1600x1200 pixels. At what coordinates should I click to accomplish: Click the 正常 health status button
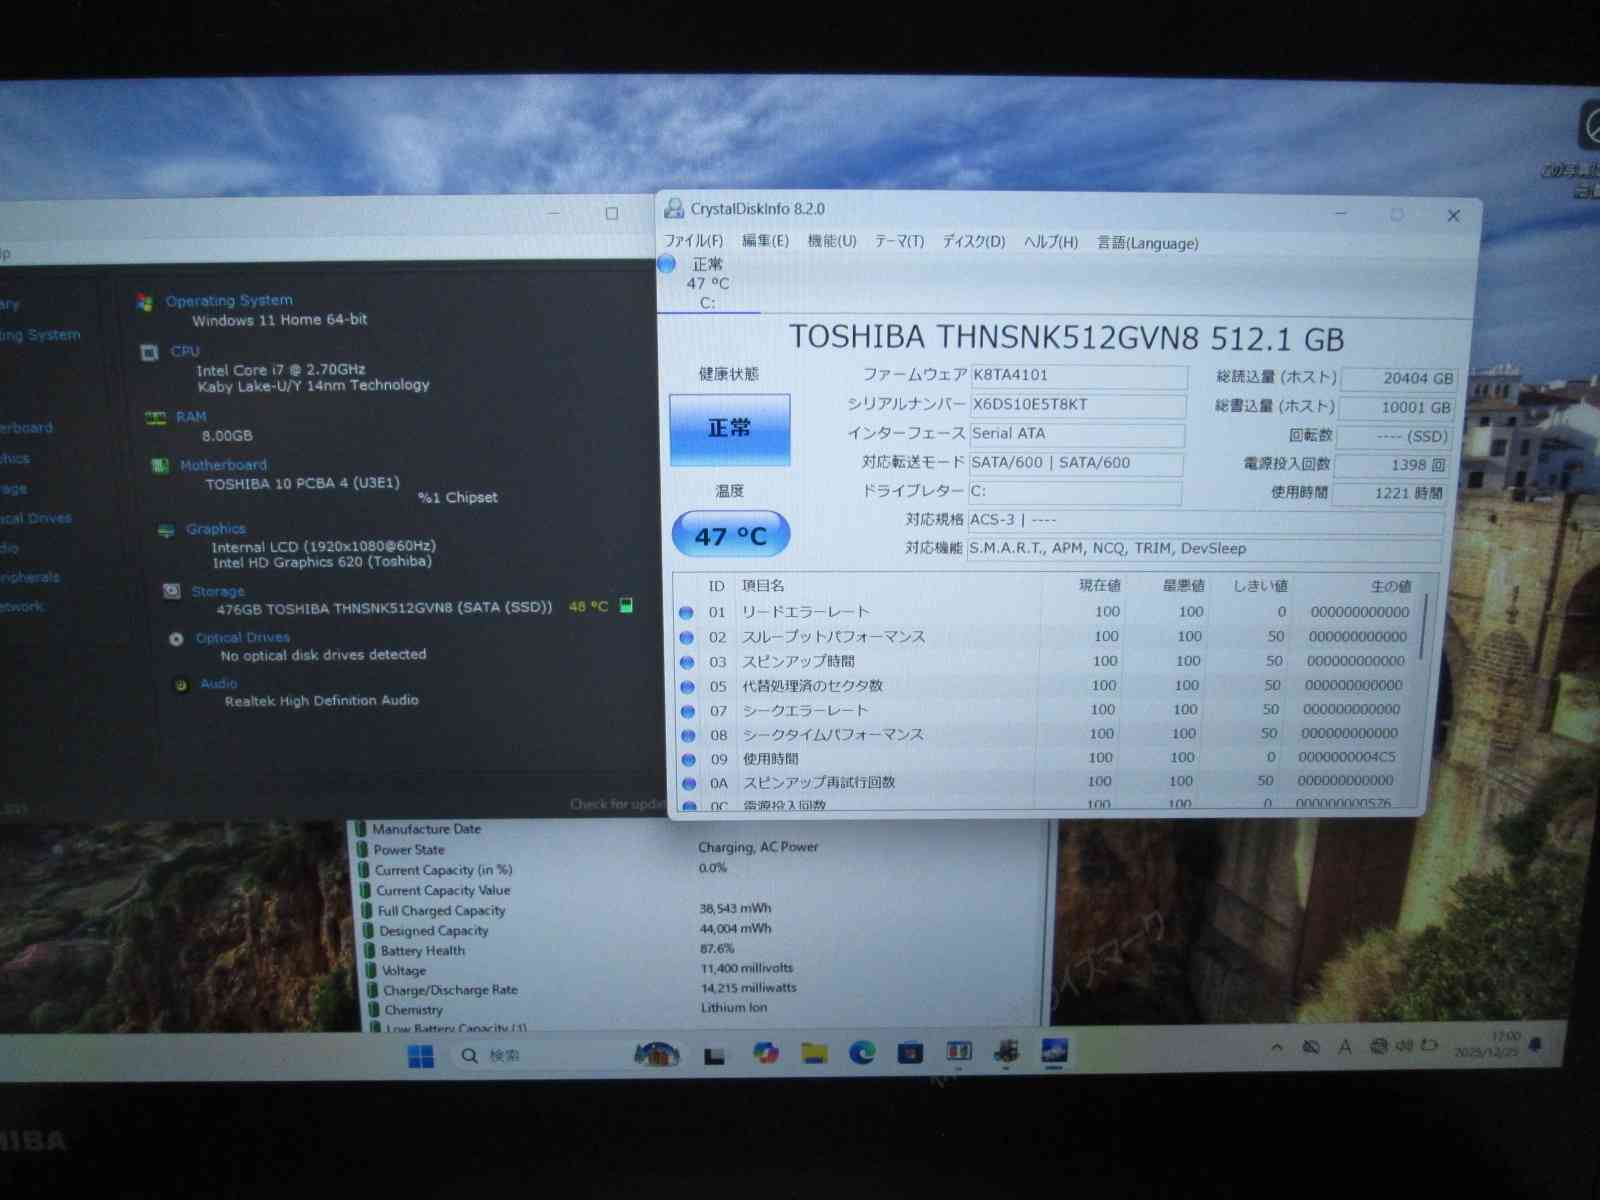[x=729, y=428]
